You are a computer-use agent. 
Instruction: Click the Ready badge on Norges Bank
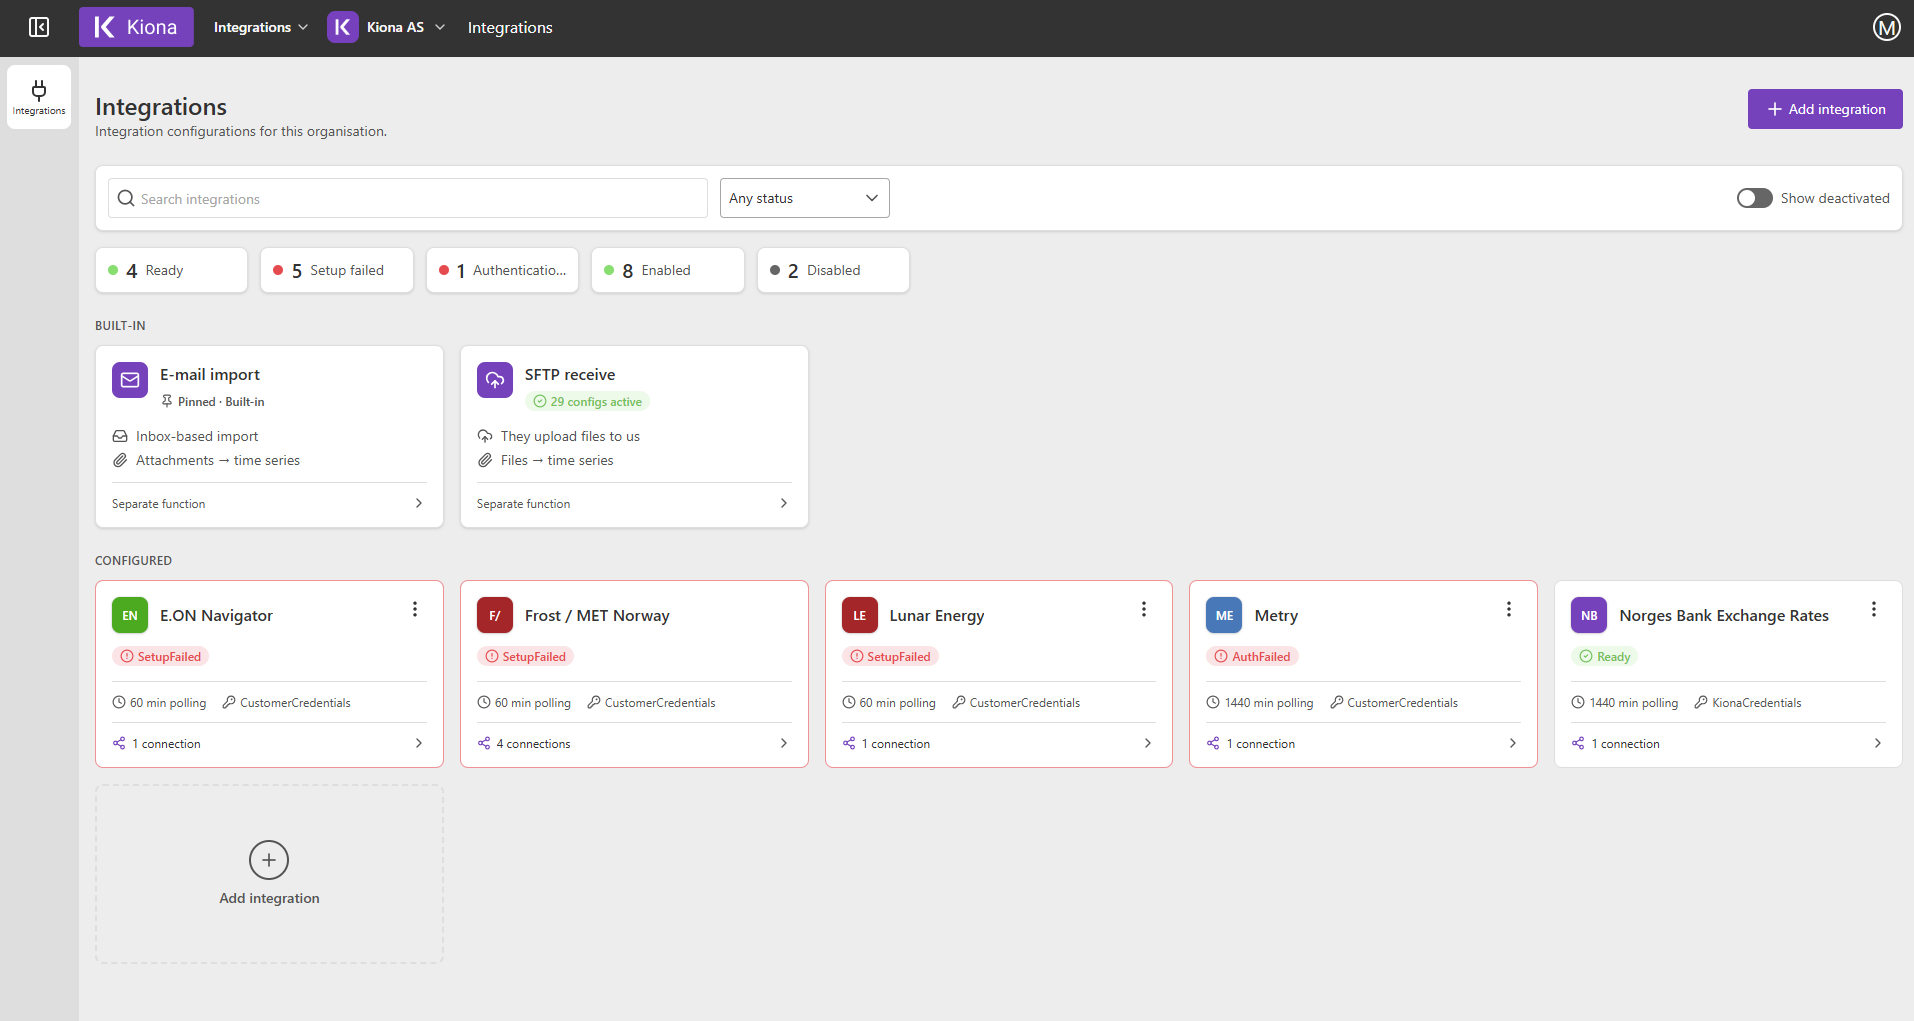(x=1605, y=656)
